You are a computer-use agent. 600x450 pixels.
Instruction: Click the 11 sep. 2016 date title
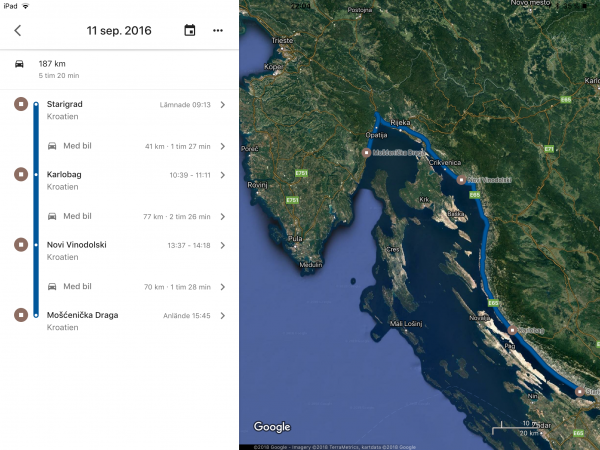point(119,30)
